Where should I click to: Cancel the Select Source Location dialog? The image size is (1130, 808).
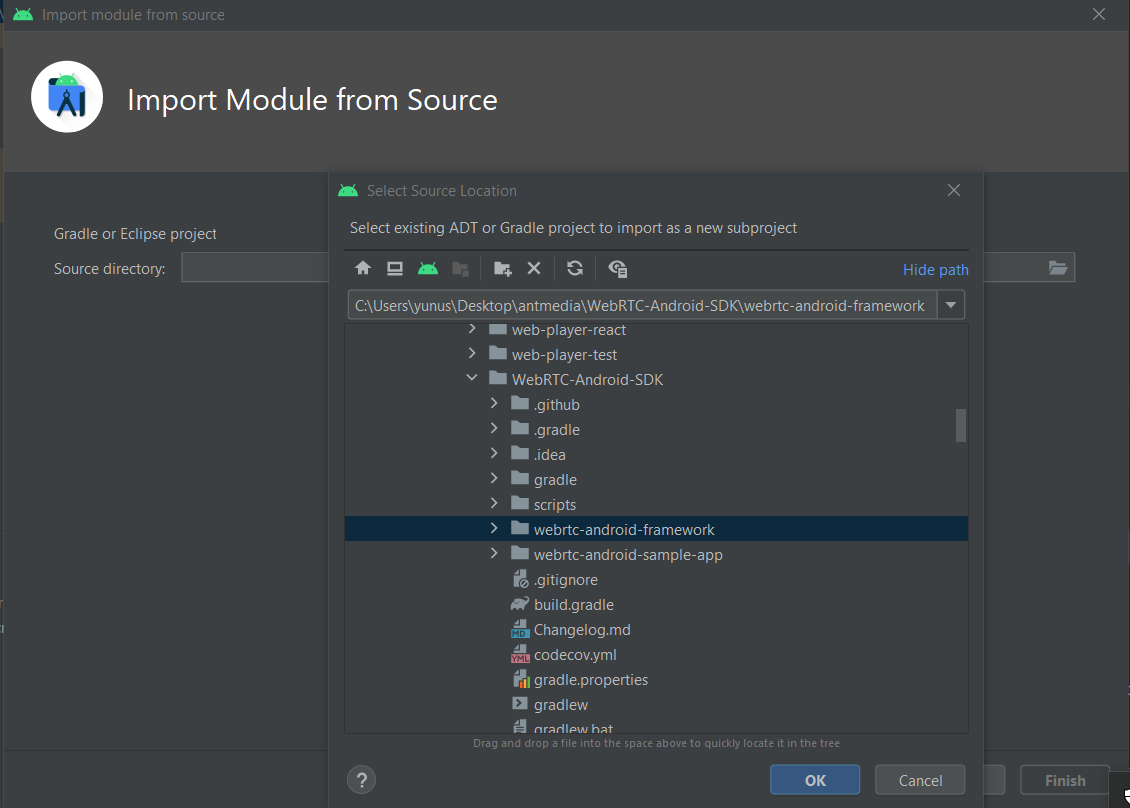point(920,780)
